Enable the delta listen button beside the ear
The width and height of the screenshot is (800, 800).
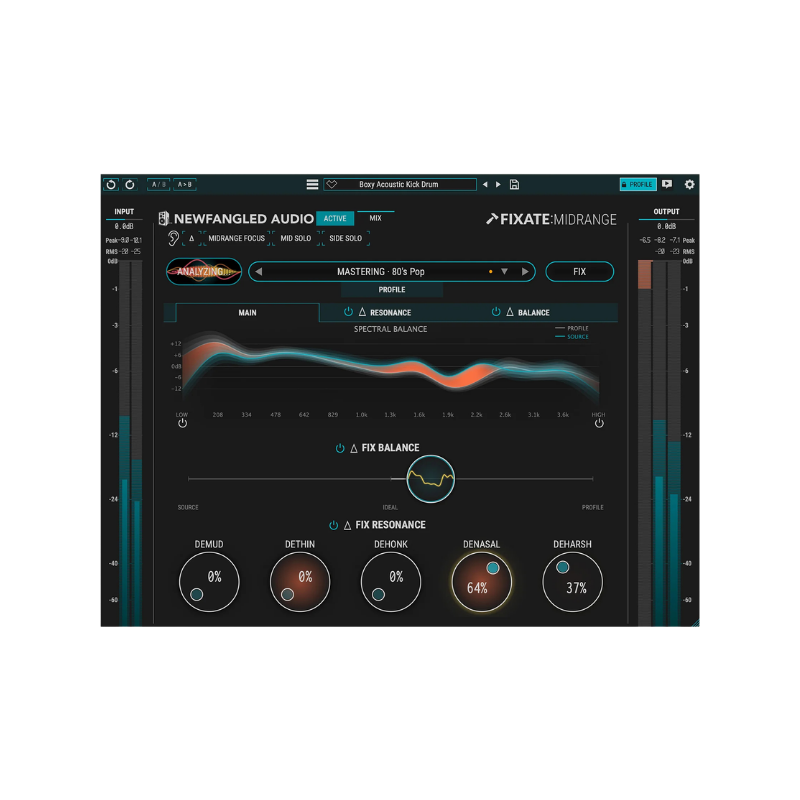click(191, 238)
